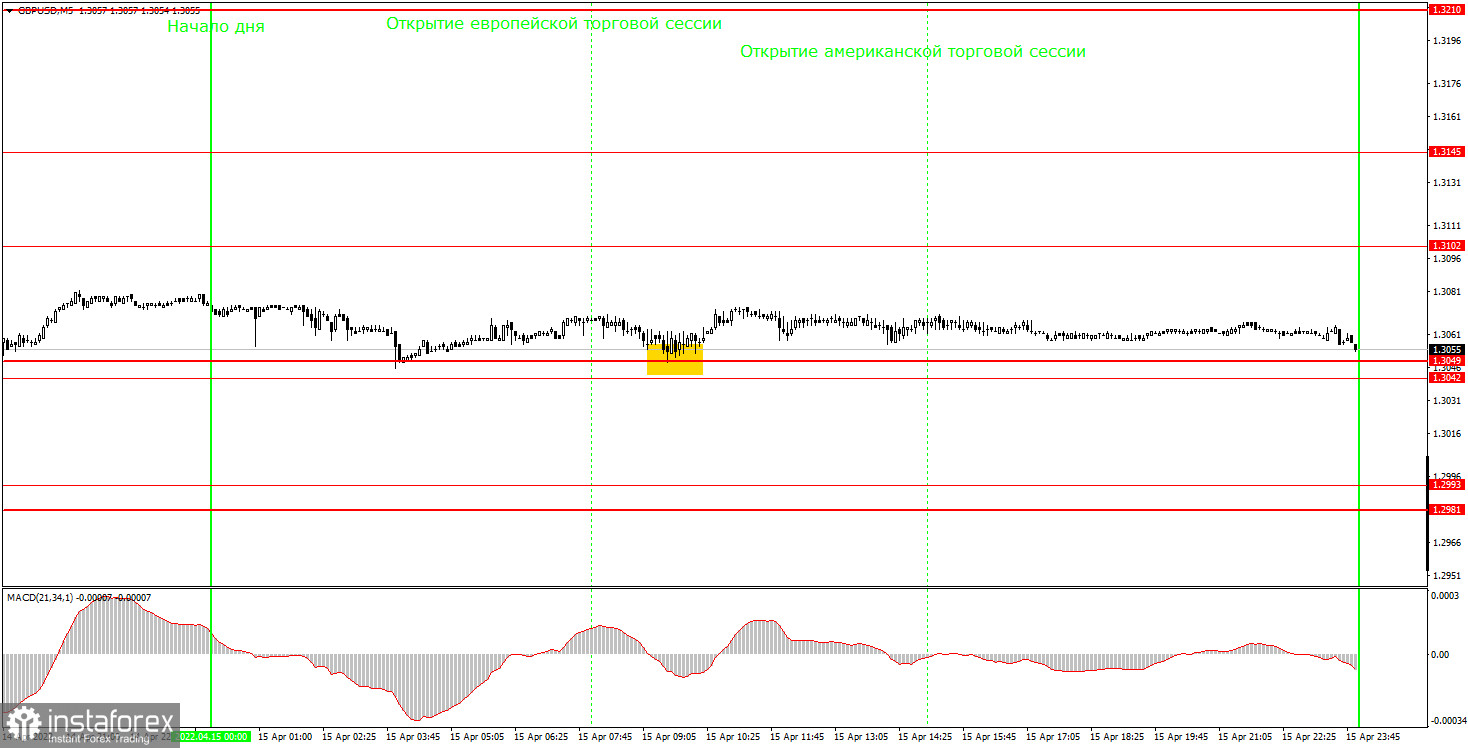Click the 1.3210 red price level tag

[x=1447, y=9]
